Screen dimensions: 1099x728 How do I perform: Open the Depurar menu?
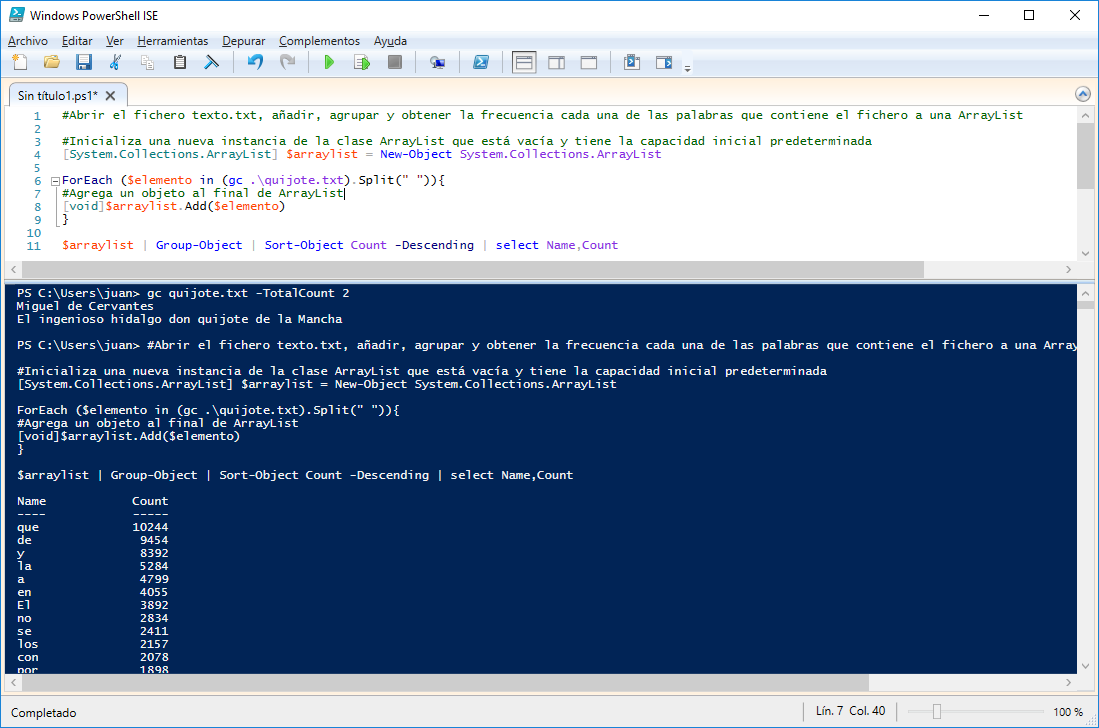(244, 41)
